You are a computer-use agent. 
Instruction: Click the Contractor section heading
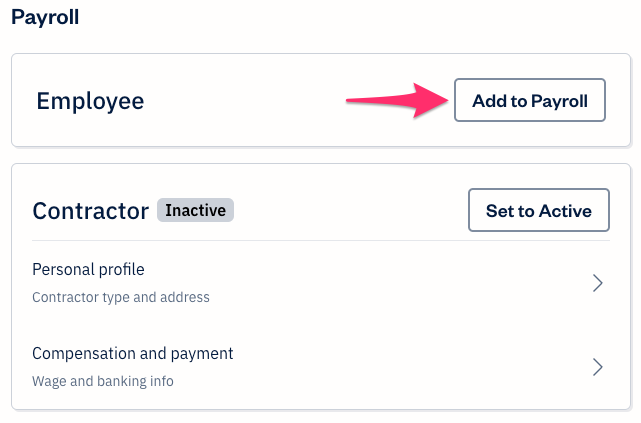[90, 211]
